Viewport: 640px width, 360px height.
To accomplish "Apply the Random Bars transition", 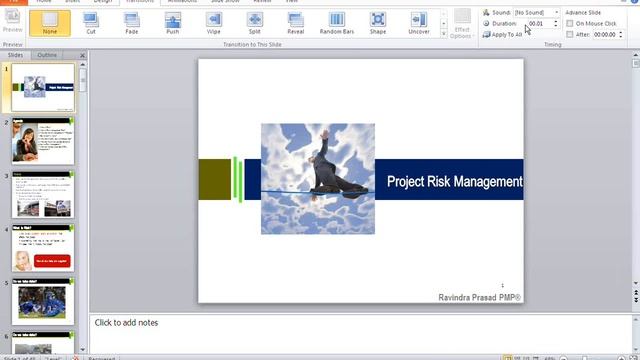I will point(337,23).
